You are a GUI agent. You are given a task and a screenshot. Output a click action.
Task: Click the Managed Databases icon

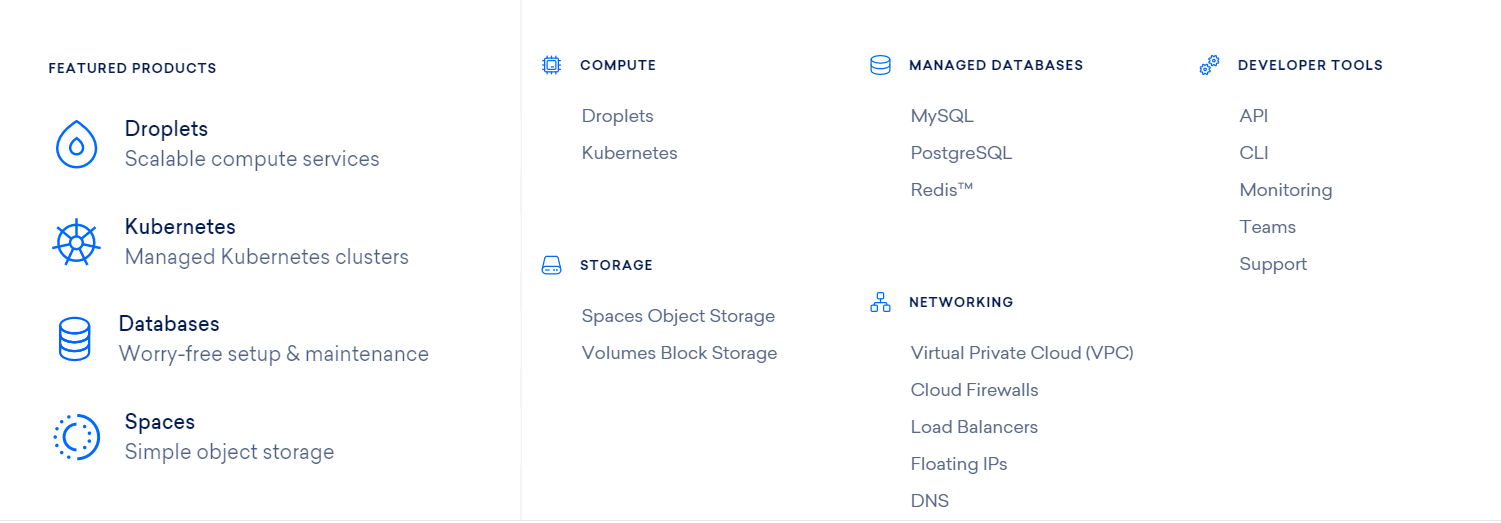tap(880, 65)
